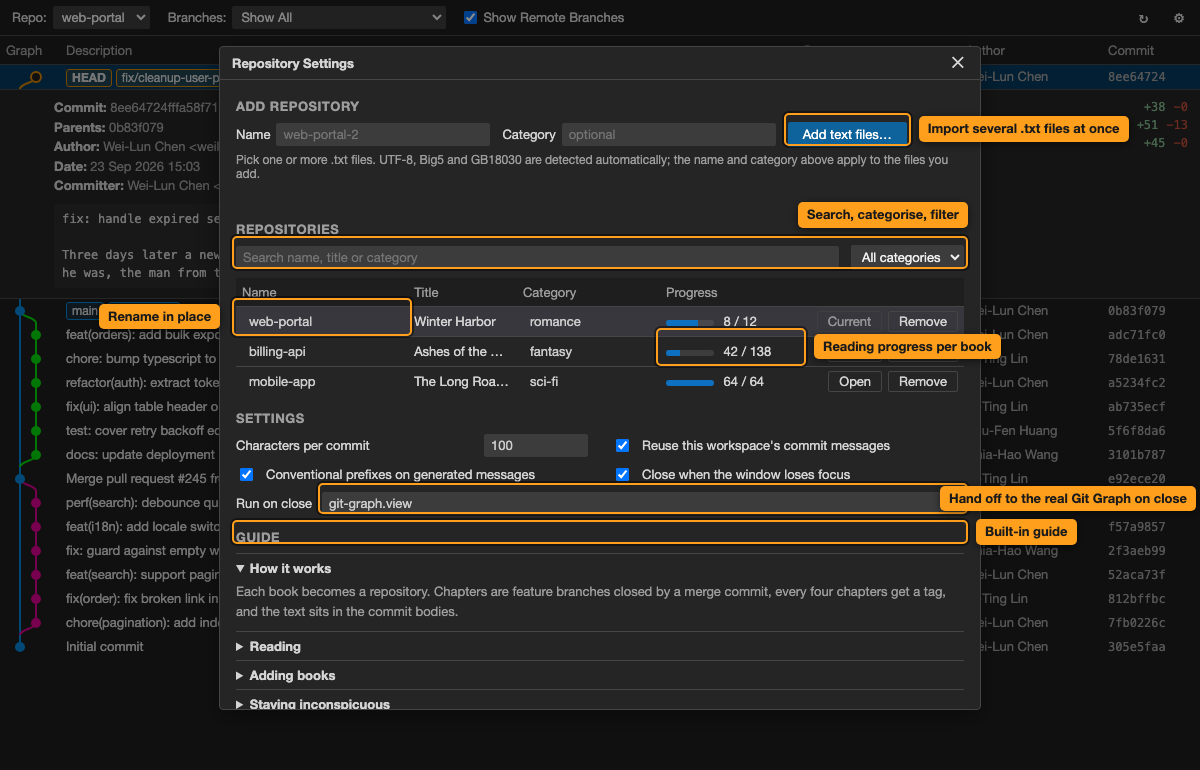Click the repository Name input field
The width and height of the screenshot is (1200, 770).
pyautogui.click(x=383, y=134)
